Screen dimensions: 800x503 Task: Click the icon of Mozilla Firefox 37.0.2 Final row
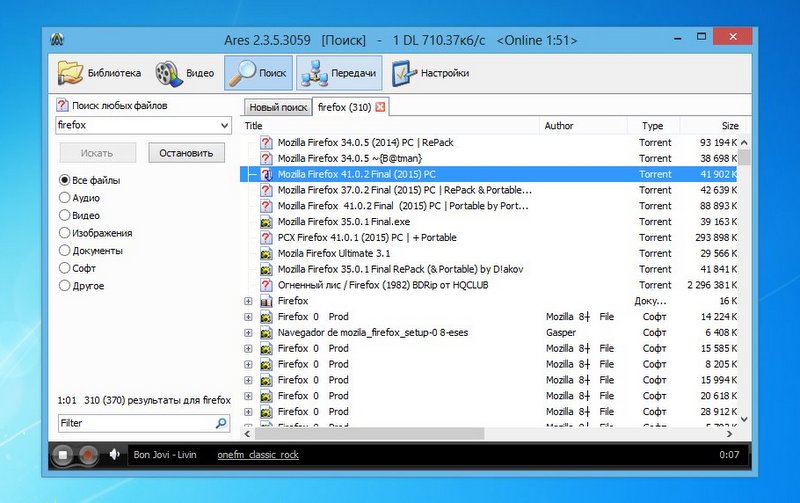[x=266, y=190]
